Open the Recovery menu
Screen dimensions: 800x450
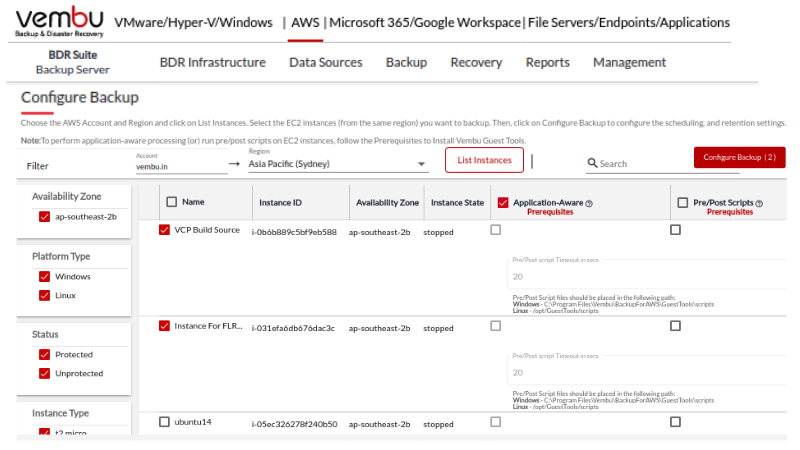pos(476,62)
